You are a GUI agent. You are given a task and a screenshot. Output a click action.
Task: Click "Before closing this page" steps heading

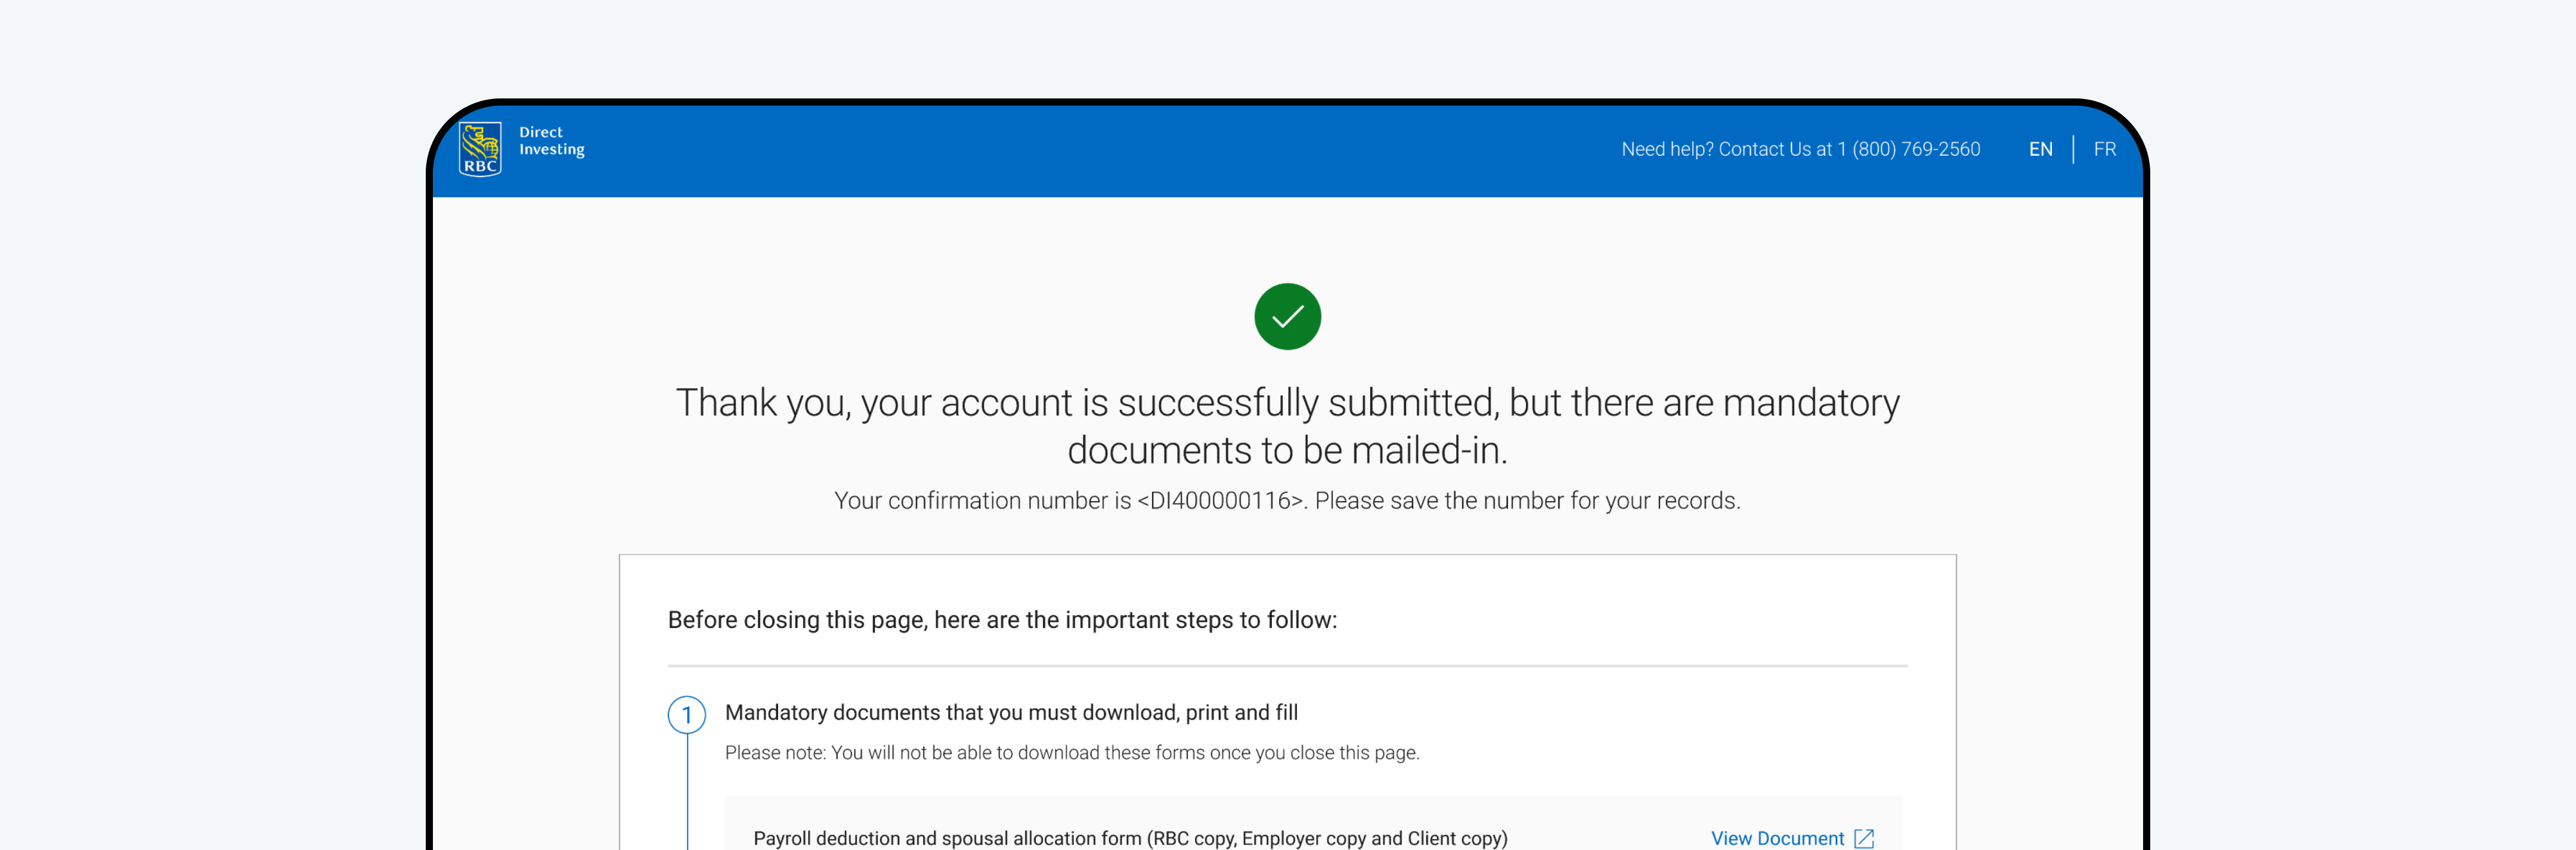coord(1002,620)
